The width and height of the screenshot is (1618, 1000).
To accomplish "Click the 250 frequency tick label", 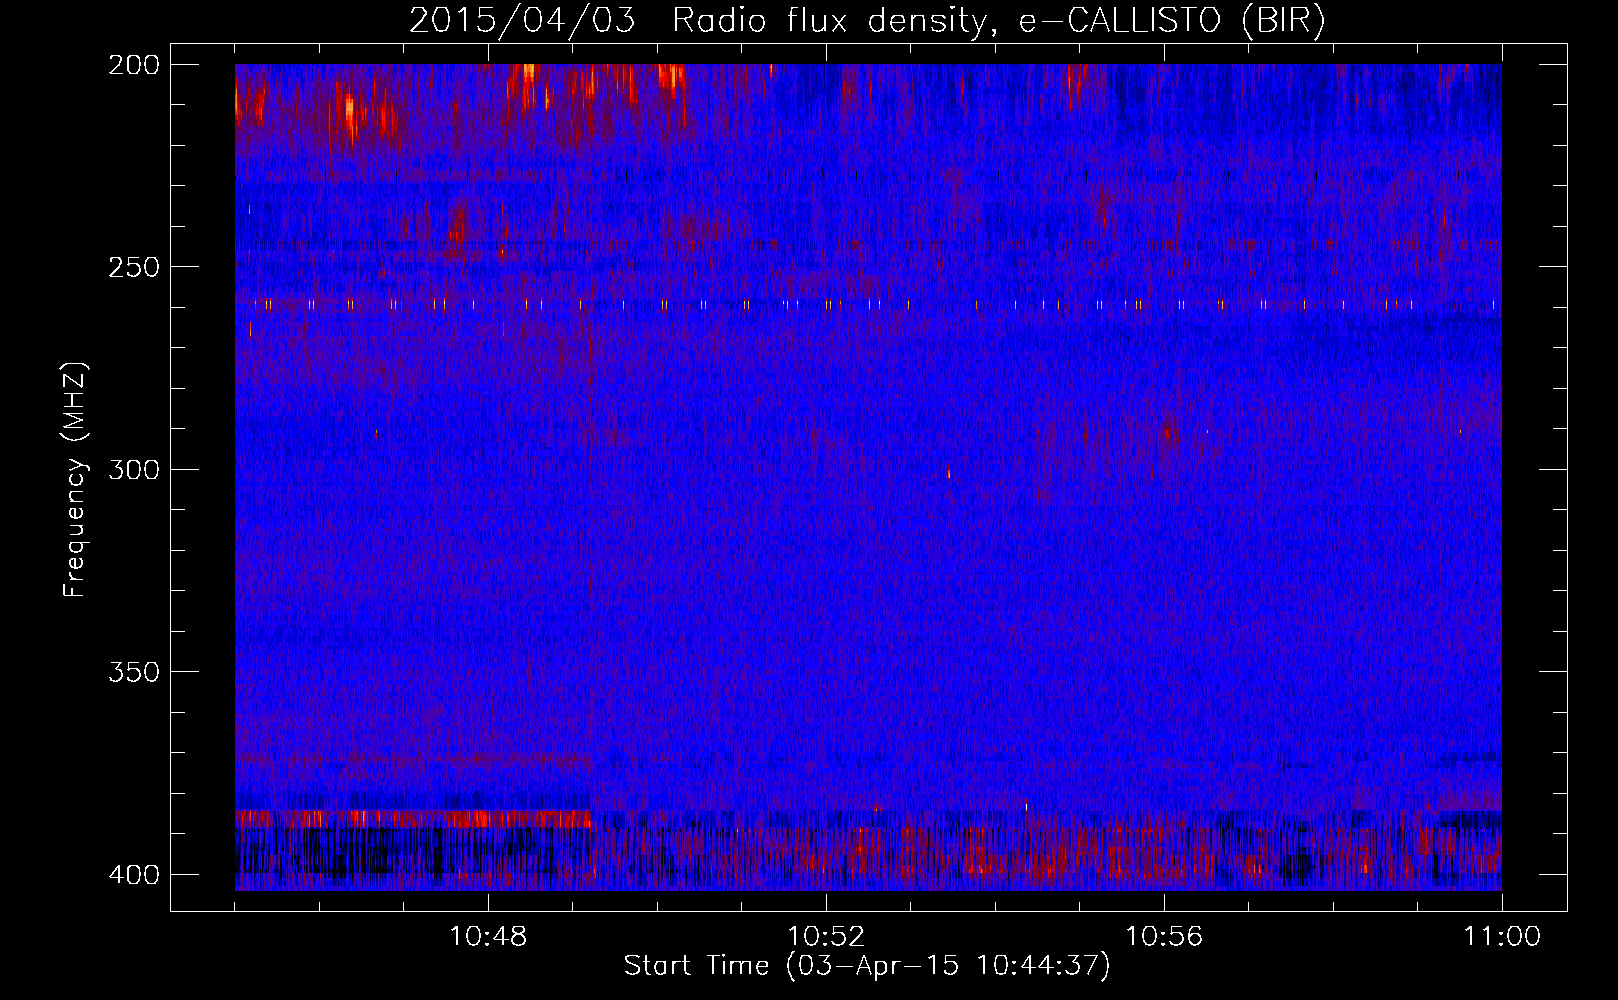I will (134, 267).
